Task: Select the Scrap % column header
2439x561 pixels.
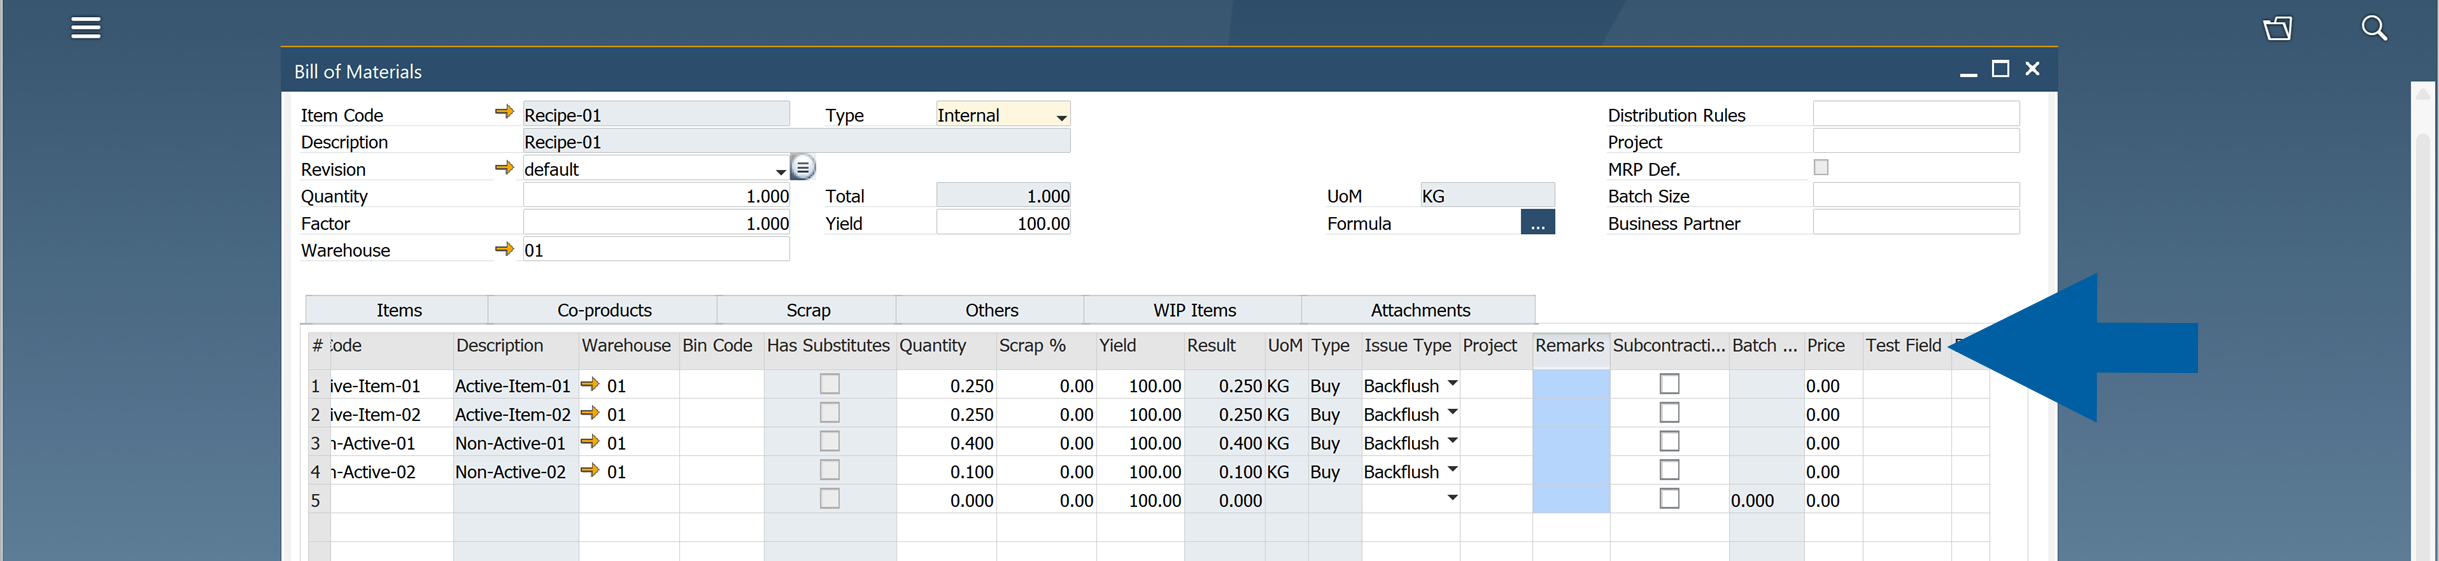Action: point(1046,346)
